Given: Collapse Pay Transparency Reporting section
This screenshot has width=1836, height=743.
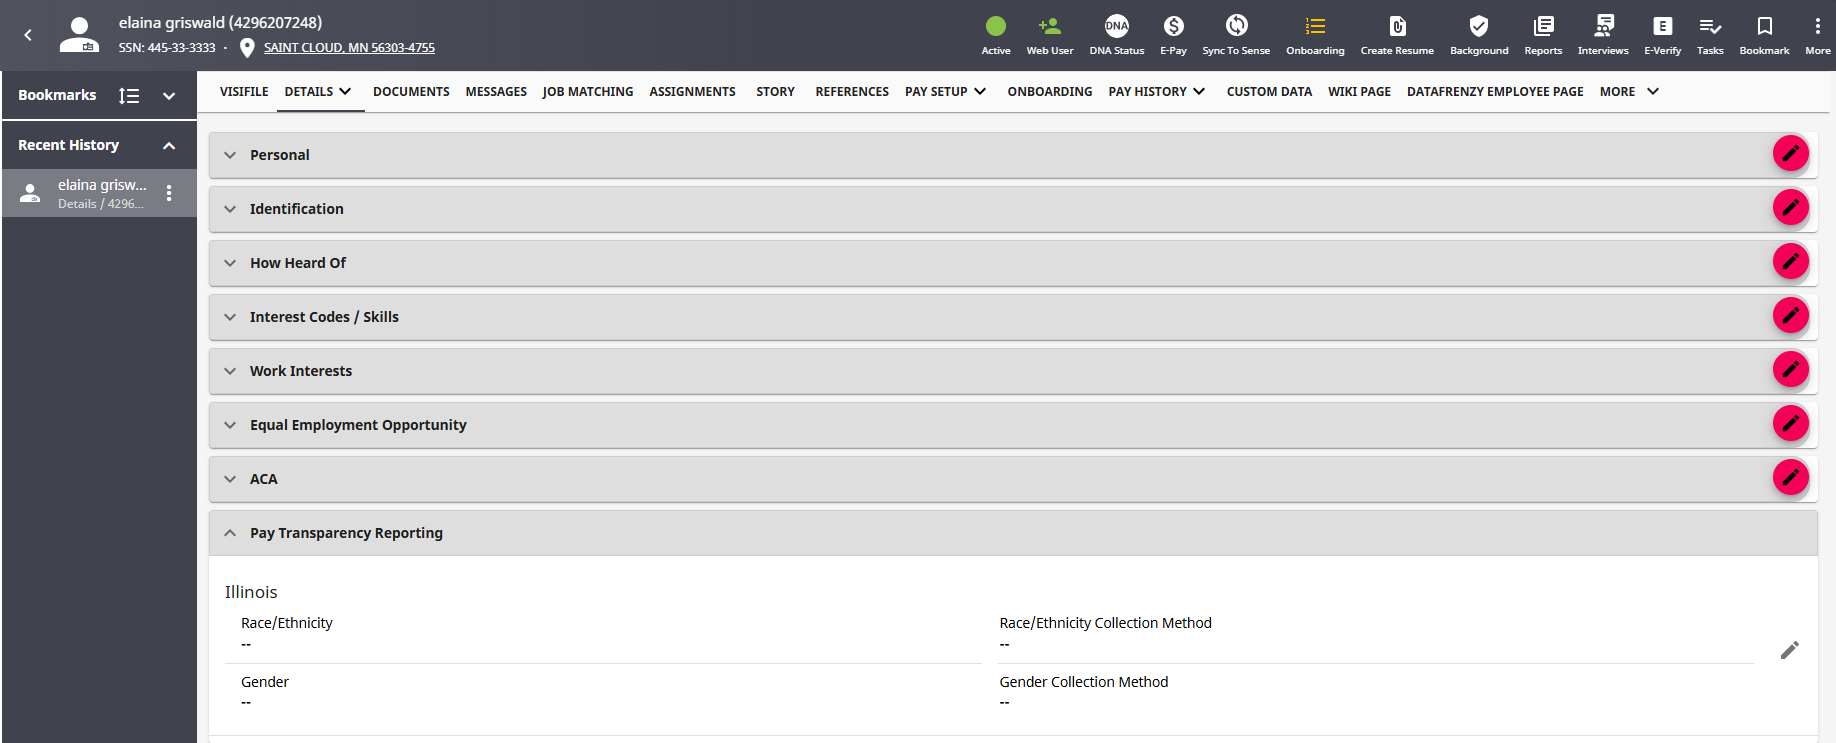Looking at the screenshot, I should coord(230,533).
